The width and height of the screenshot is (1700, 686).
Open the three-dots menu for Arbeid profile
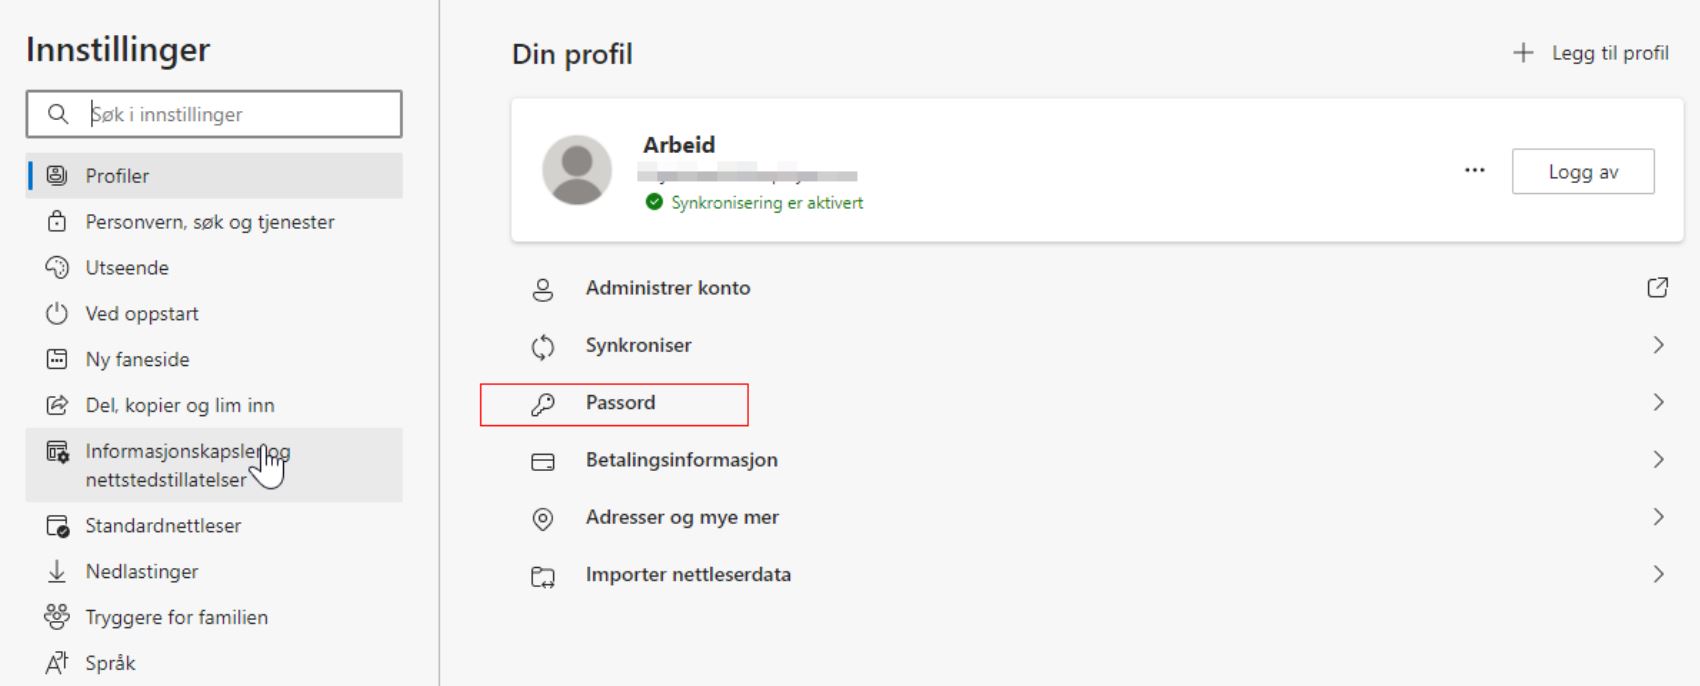coord(1474,171)
